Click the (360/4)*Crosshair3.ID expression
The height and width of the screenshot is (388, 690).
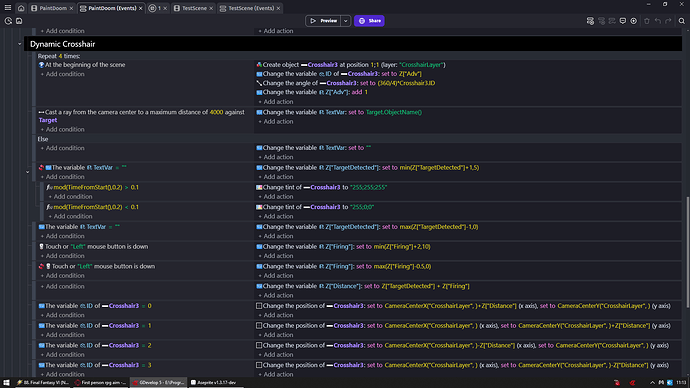406,83
